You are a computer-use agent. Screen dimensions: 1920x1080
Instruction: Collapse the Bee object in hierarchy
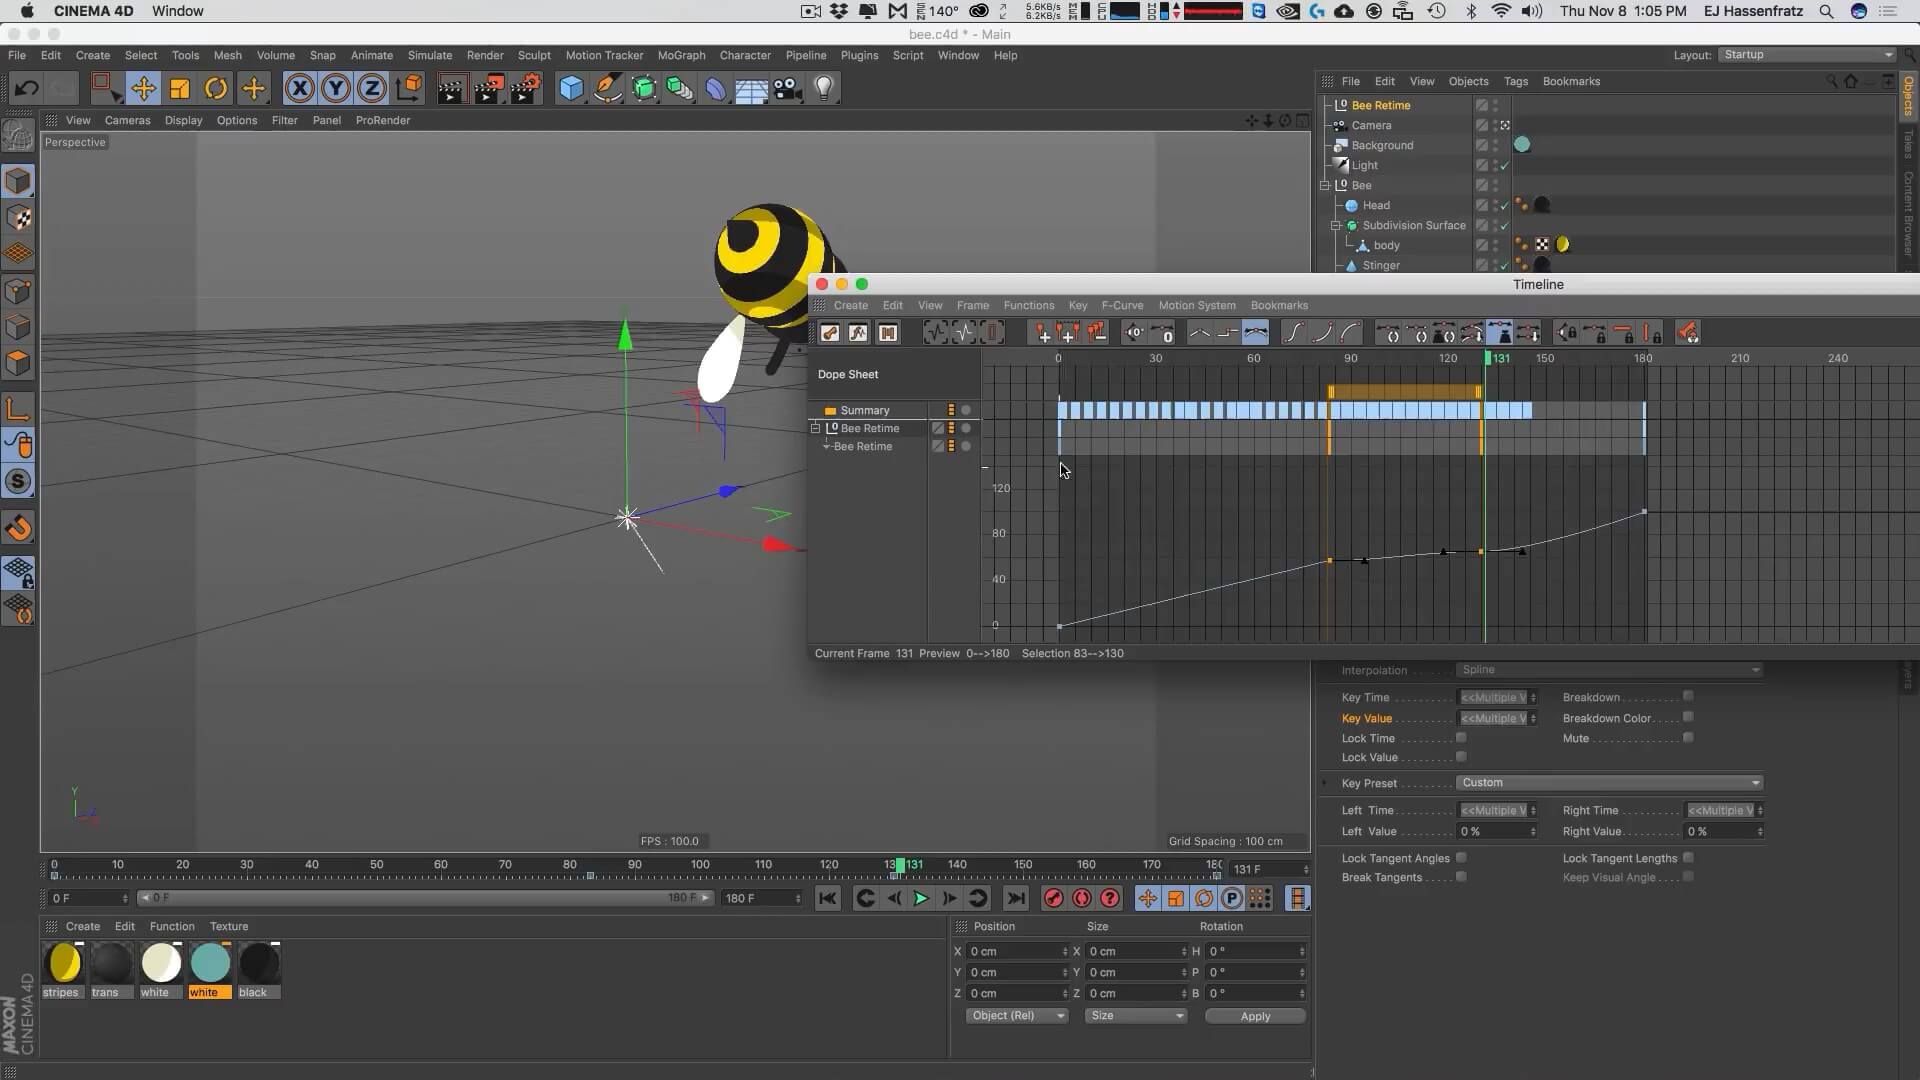[1325, 185]
